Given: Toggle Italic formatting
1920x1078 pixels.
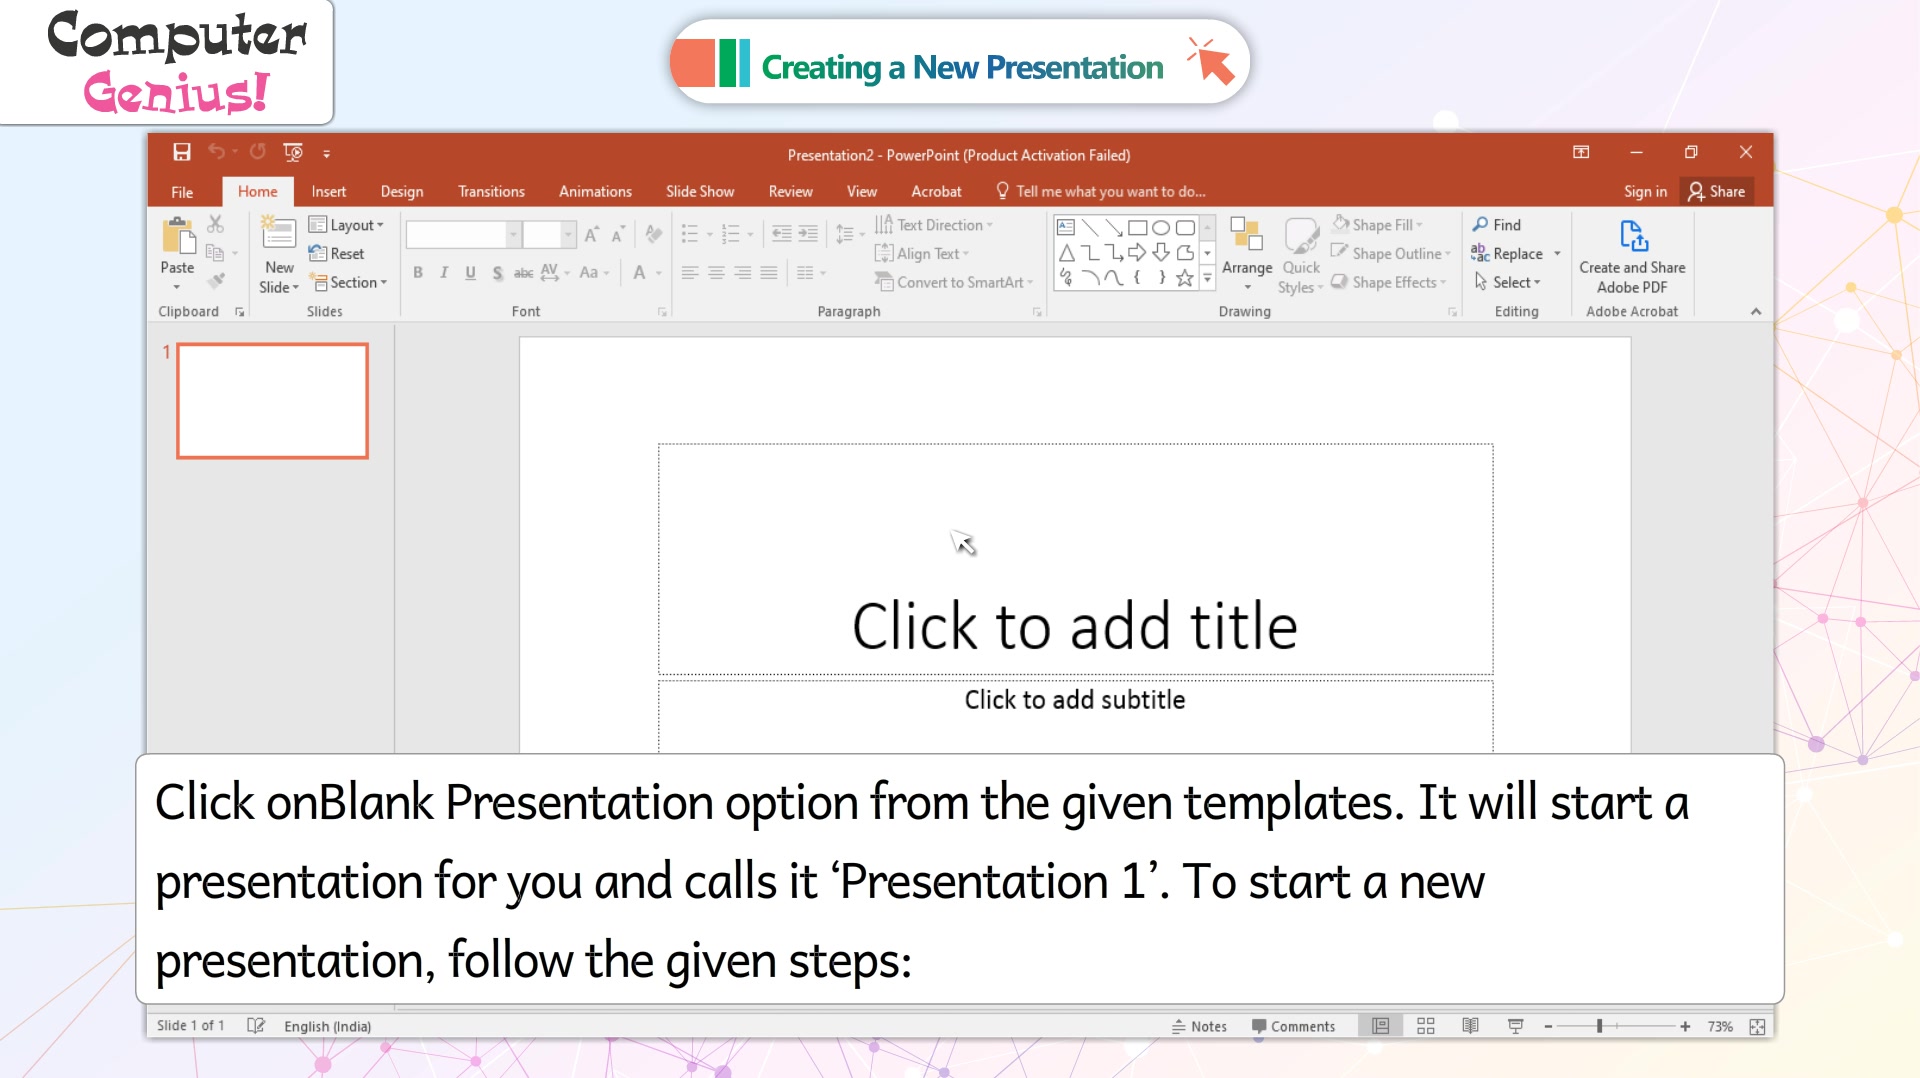Looking at the screenshot, I should pos(444,273).
